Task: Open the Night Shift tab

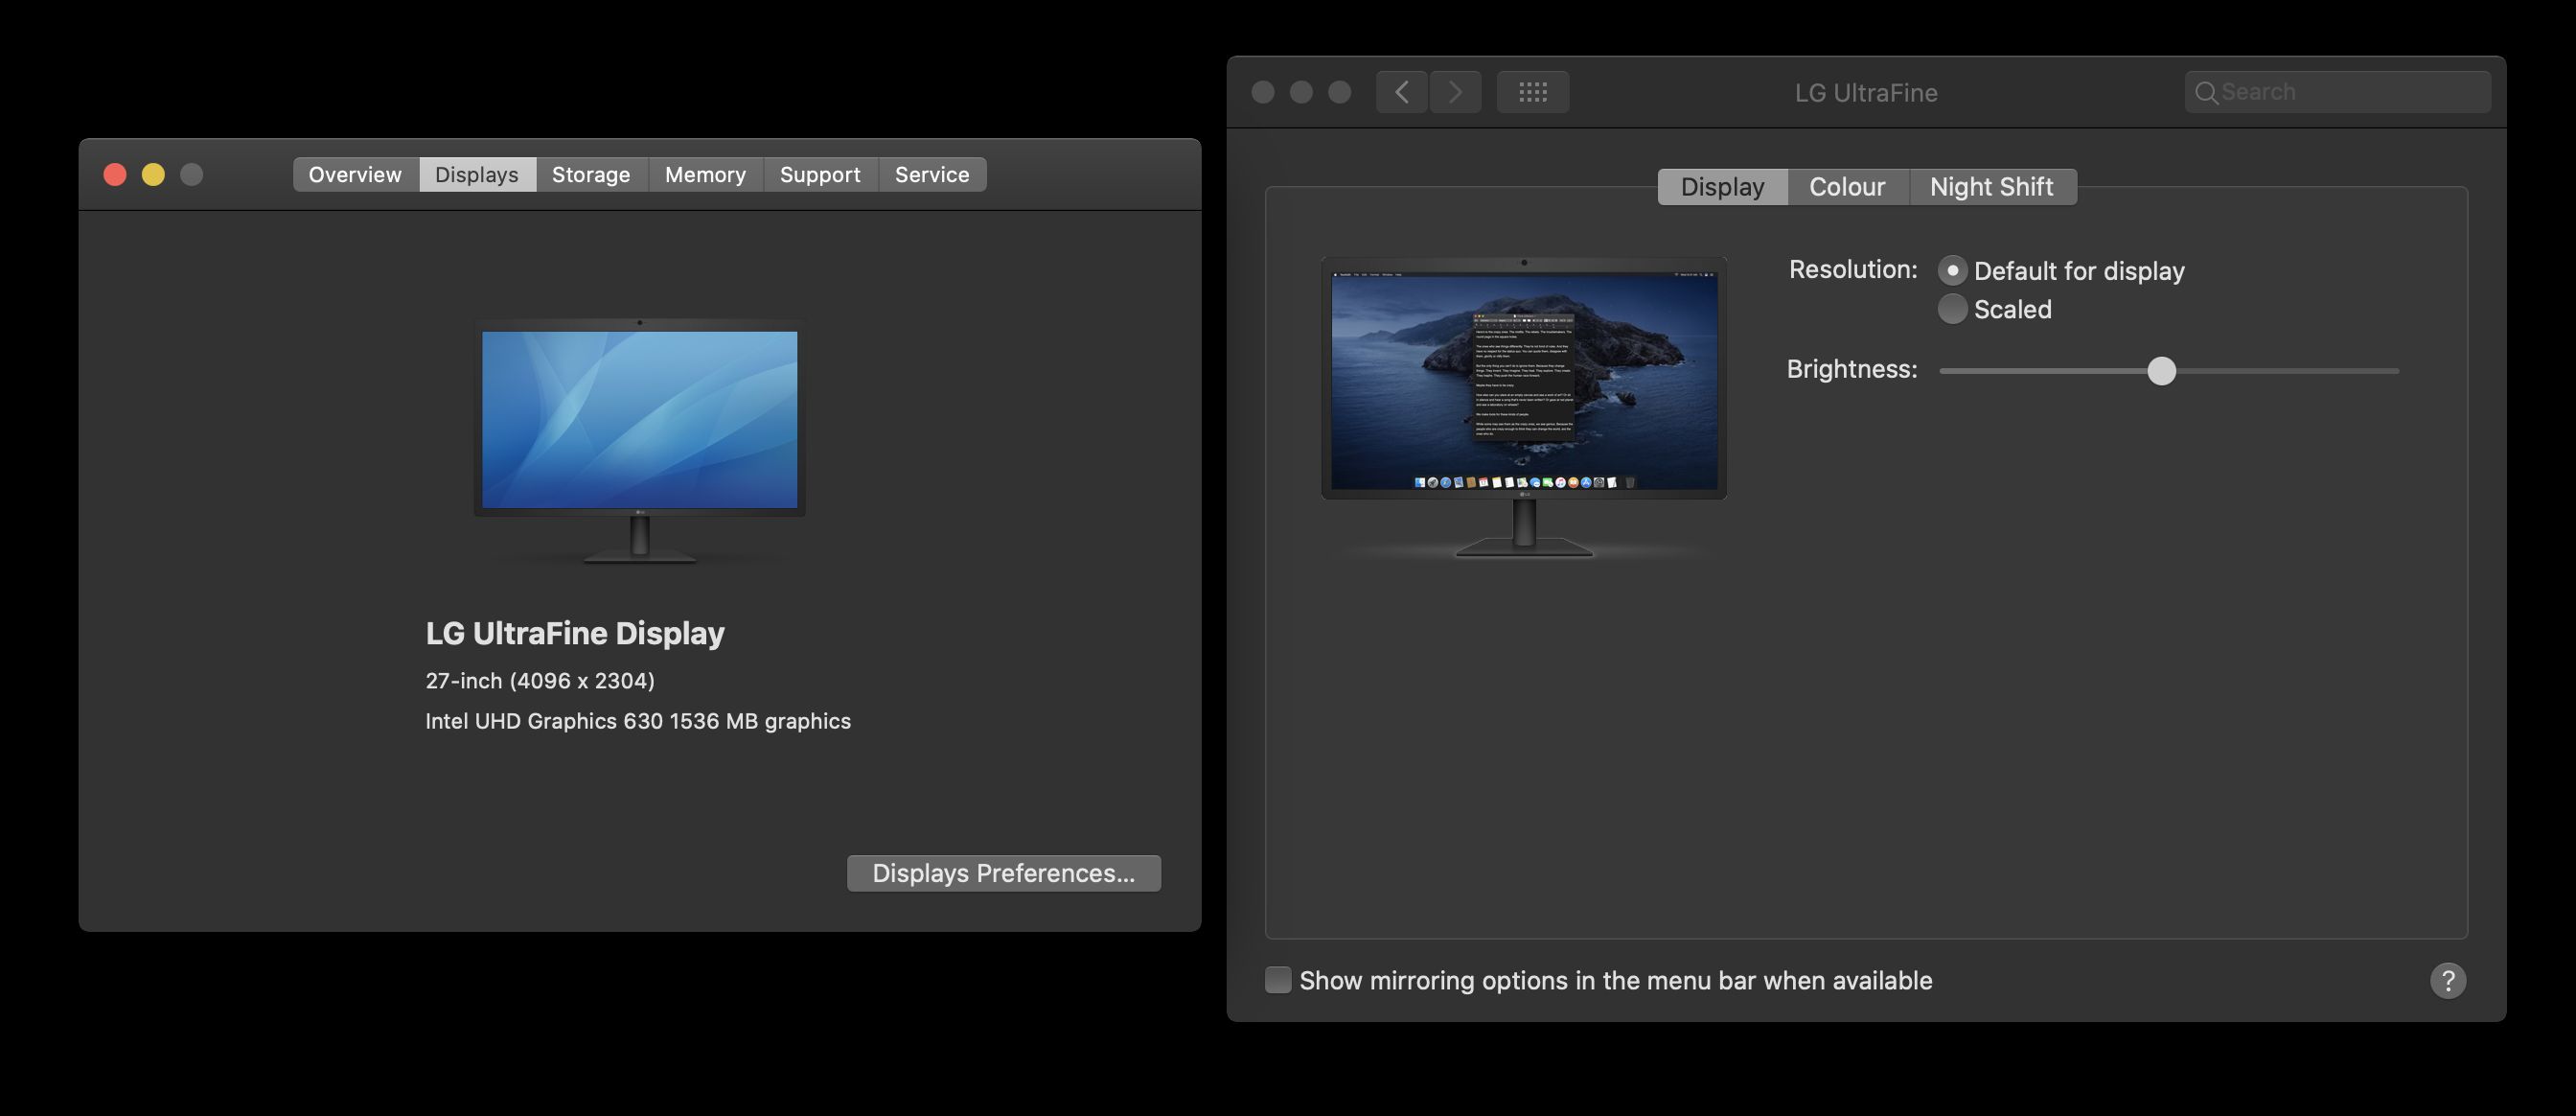Action: tap(1991, 187)
